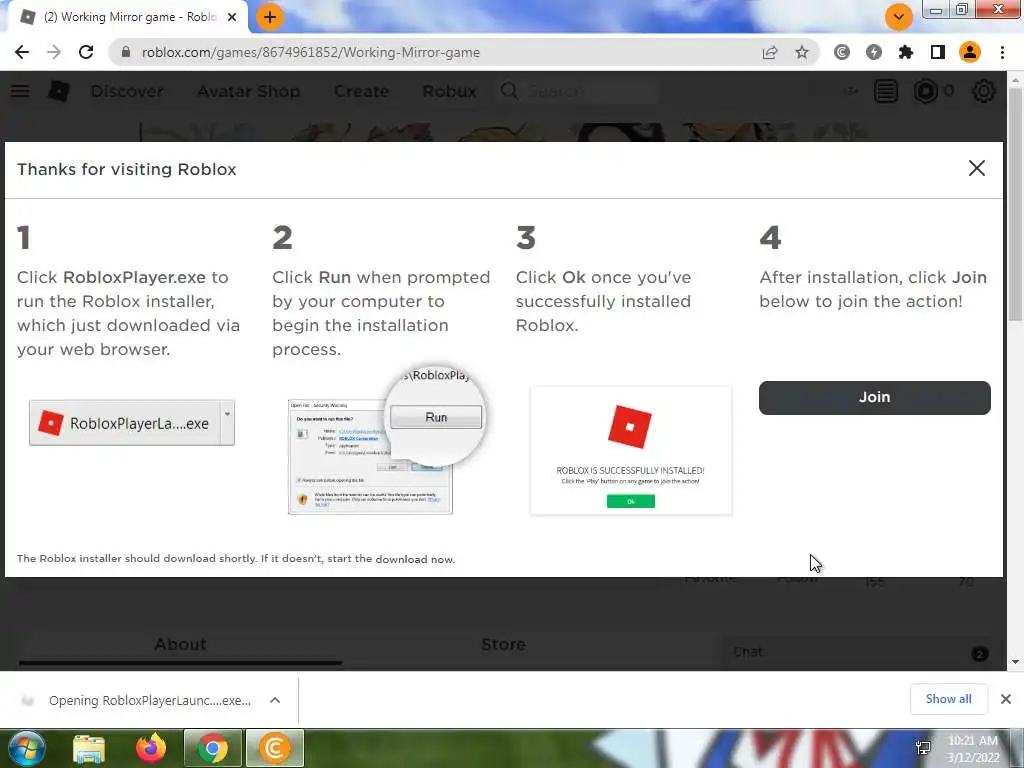Open the Roblox notifications list icon

(x=886, y=91)
